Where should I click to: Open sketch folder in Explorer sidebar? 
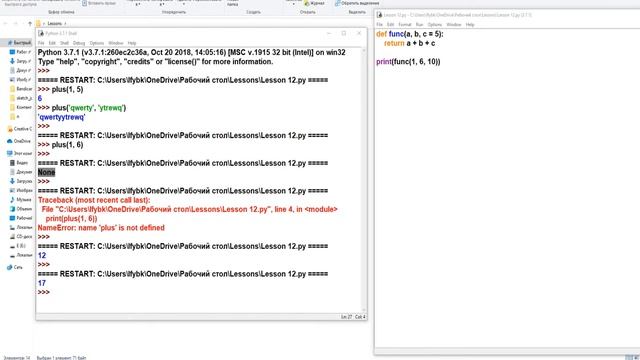21,98
